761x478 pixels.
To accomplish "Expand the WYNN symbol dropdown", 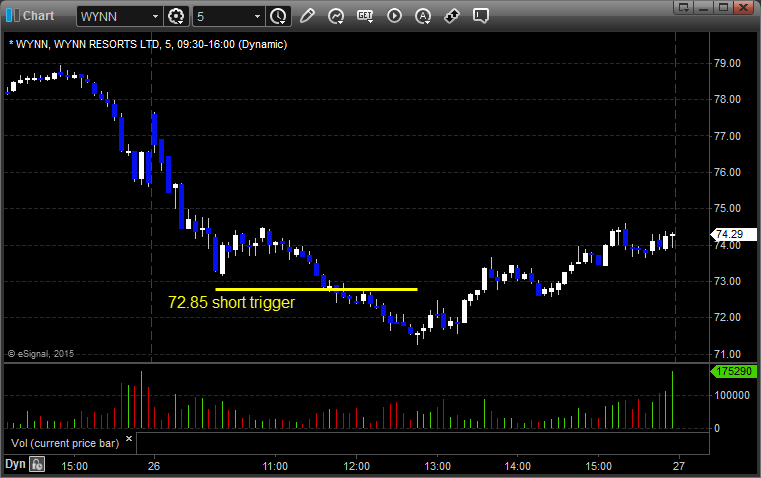I will coord(154,16).
